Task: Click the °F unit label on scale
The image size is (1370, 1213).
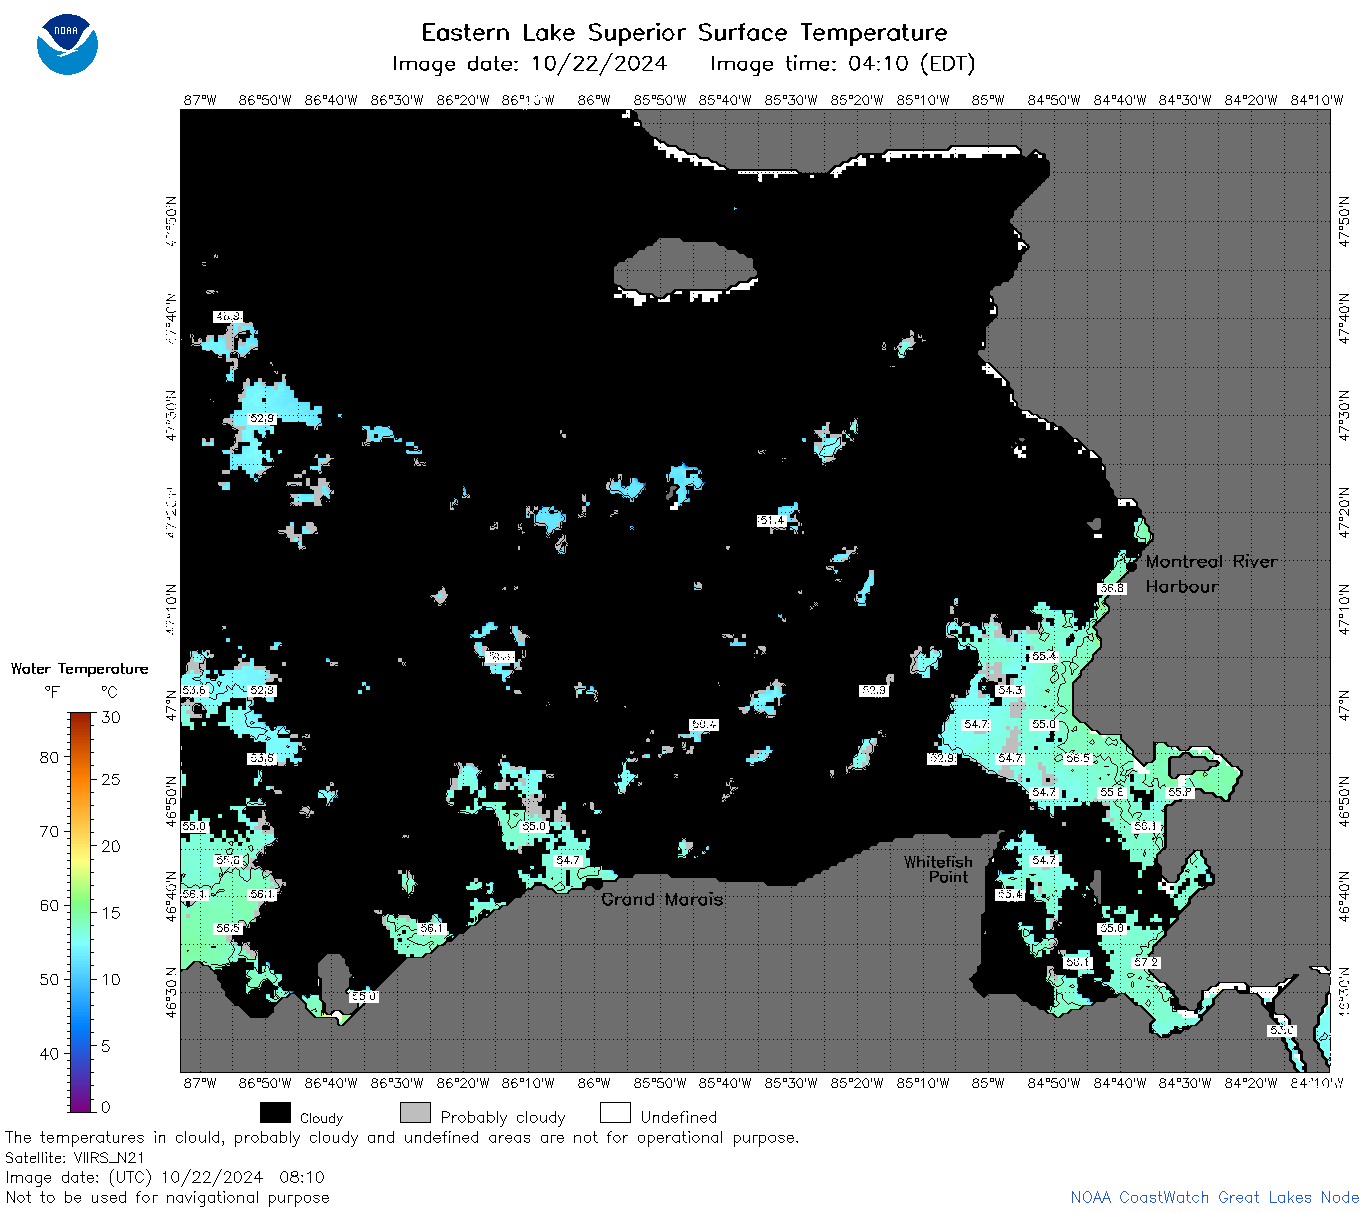Action: coord(52,692)
